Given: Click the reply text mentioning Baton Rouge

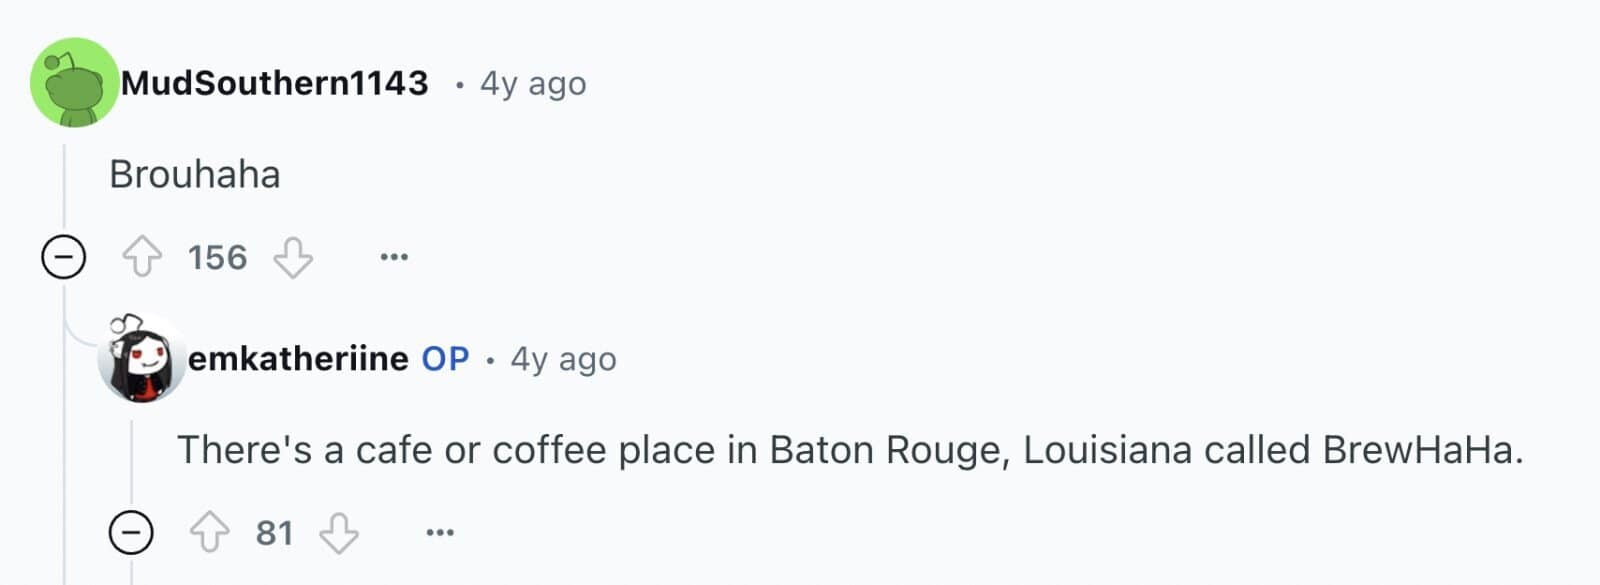Looking at the screenshot, I should pyautogui.click(x=850, y=450).
